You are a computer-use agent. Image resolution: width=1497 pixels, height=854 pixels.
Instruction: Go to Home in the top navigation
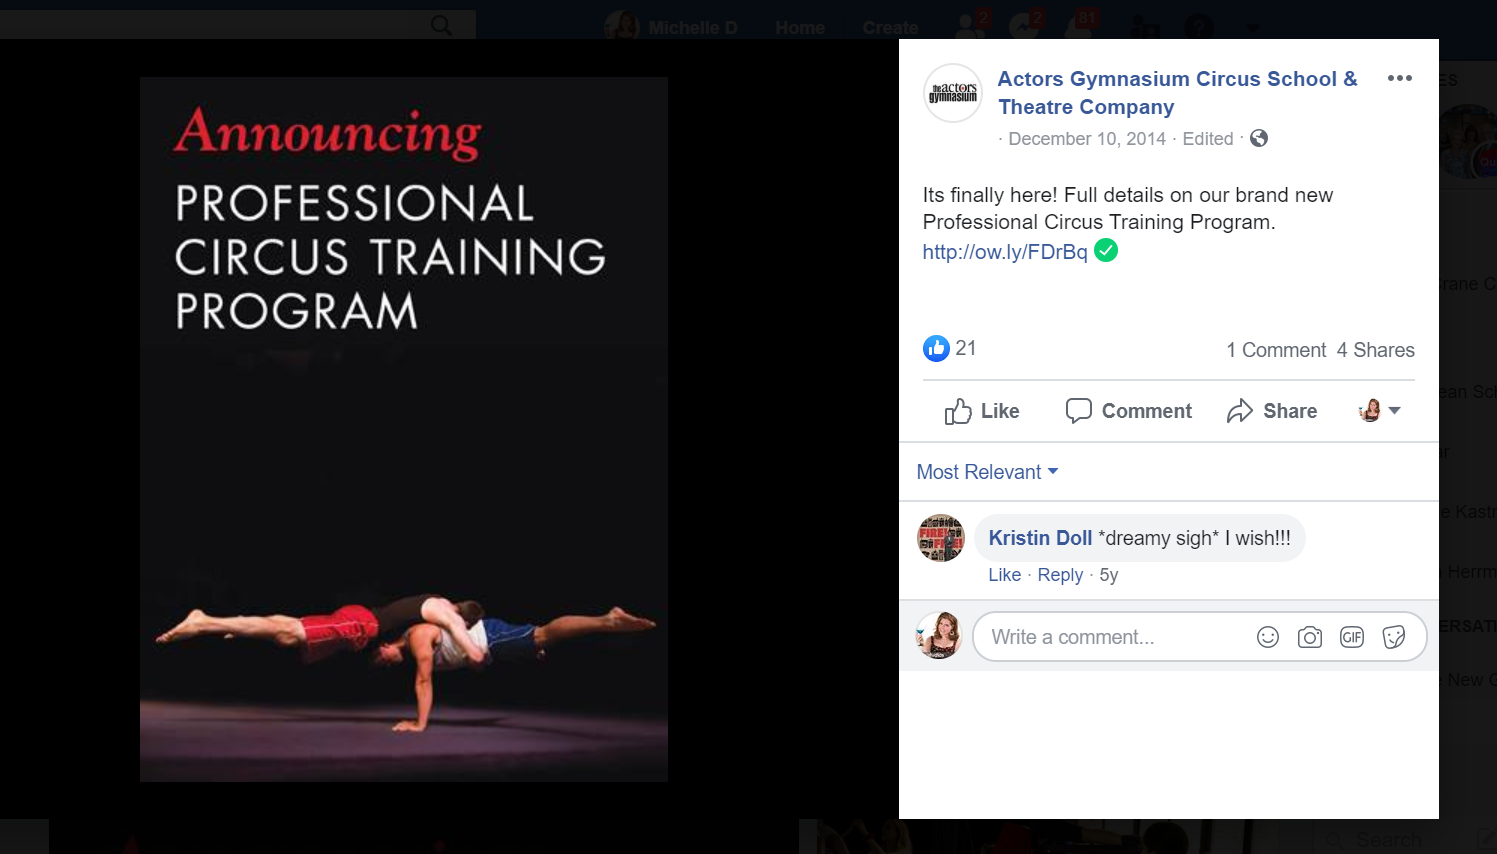[799, 28]
